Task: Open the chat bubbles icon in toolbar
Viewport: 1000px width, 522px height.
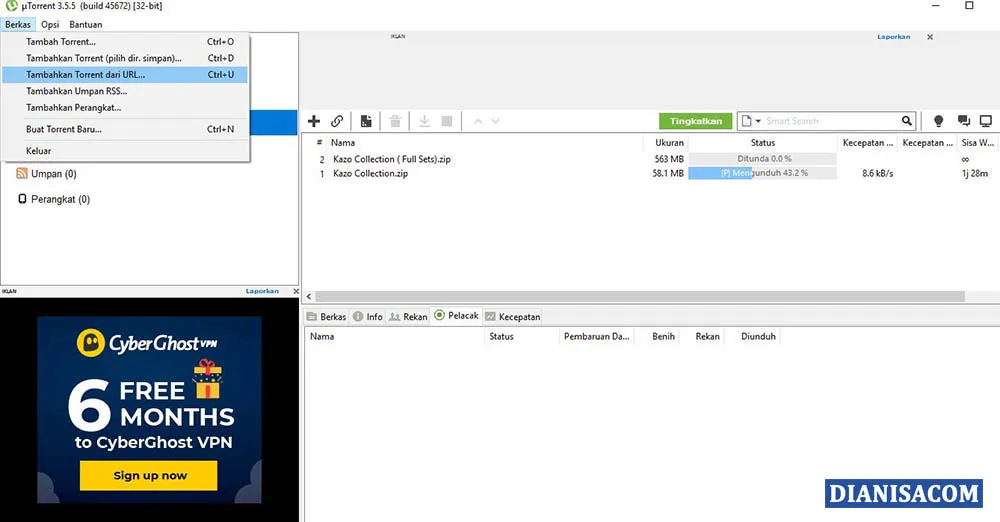Action: pyautogui.click(x=964, y=121)
